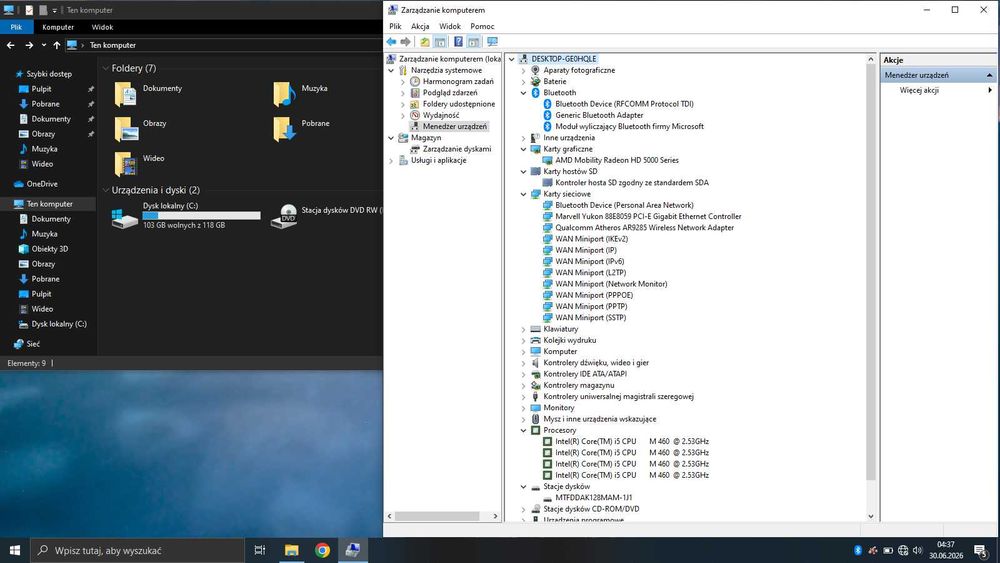Screen dimensions: 1000x563
Task: Click the Dysk lokalny (C:) drive icon in Explorer
Action: [125, 217]
